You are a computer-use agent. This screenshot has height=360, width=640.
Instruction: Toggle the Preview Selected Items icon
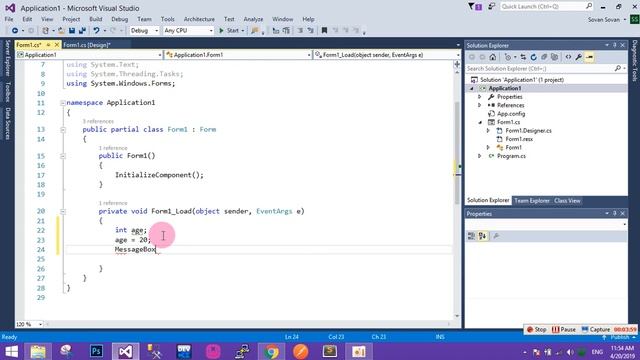[x=589, y=57]
